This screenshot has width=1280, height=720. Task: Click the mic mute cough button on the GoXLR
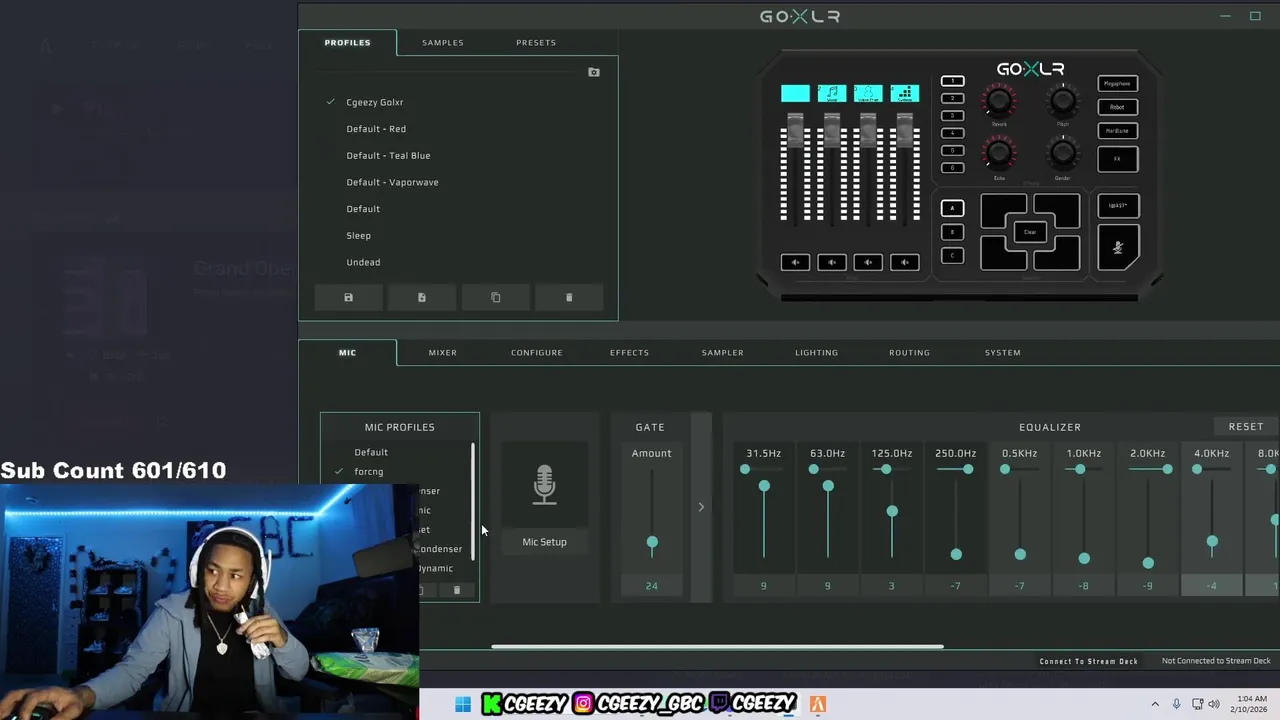pyautogui.click(x=1118, y=247)
